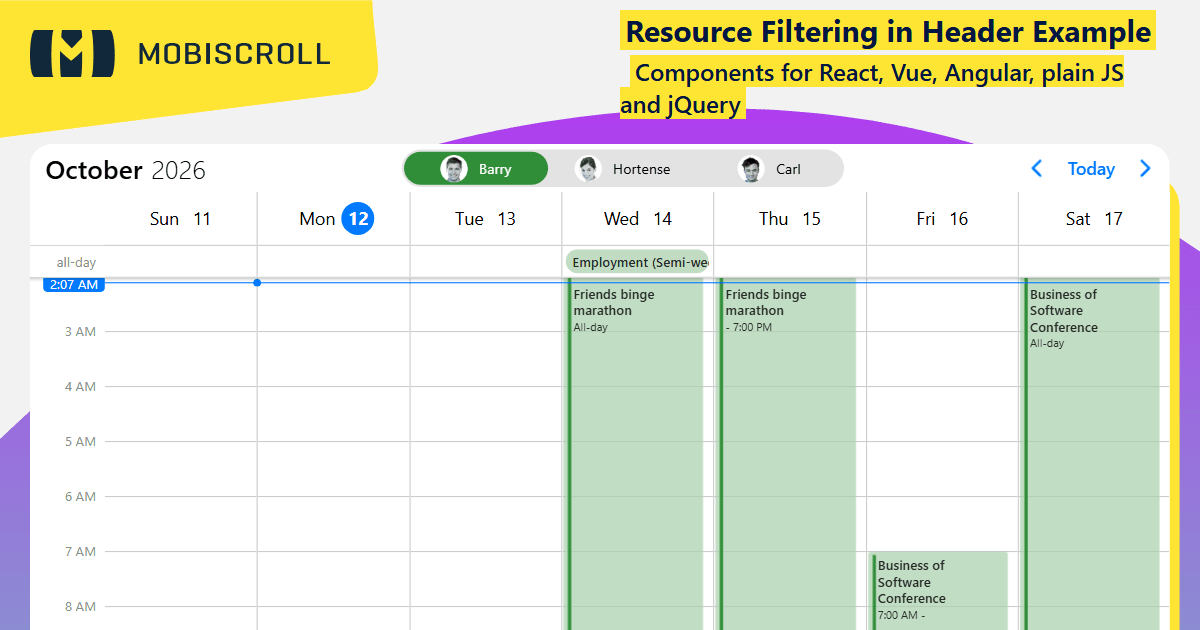The width and height of the screenshot is (1200, 630).
Task: Click the 6 AM time label
Action: point(80,496)
